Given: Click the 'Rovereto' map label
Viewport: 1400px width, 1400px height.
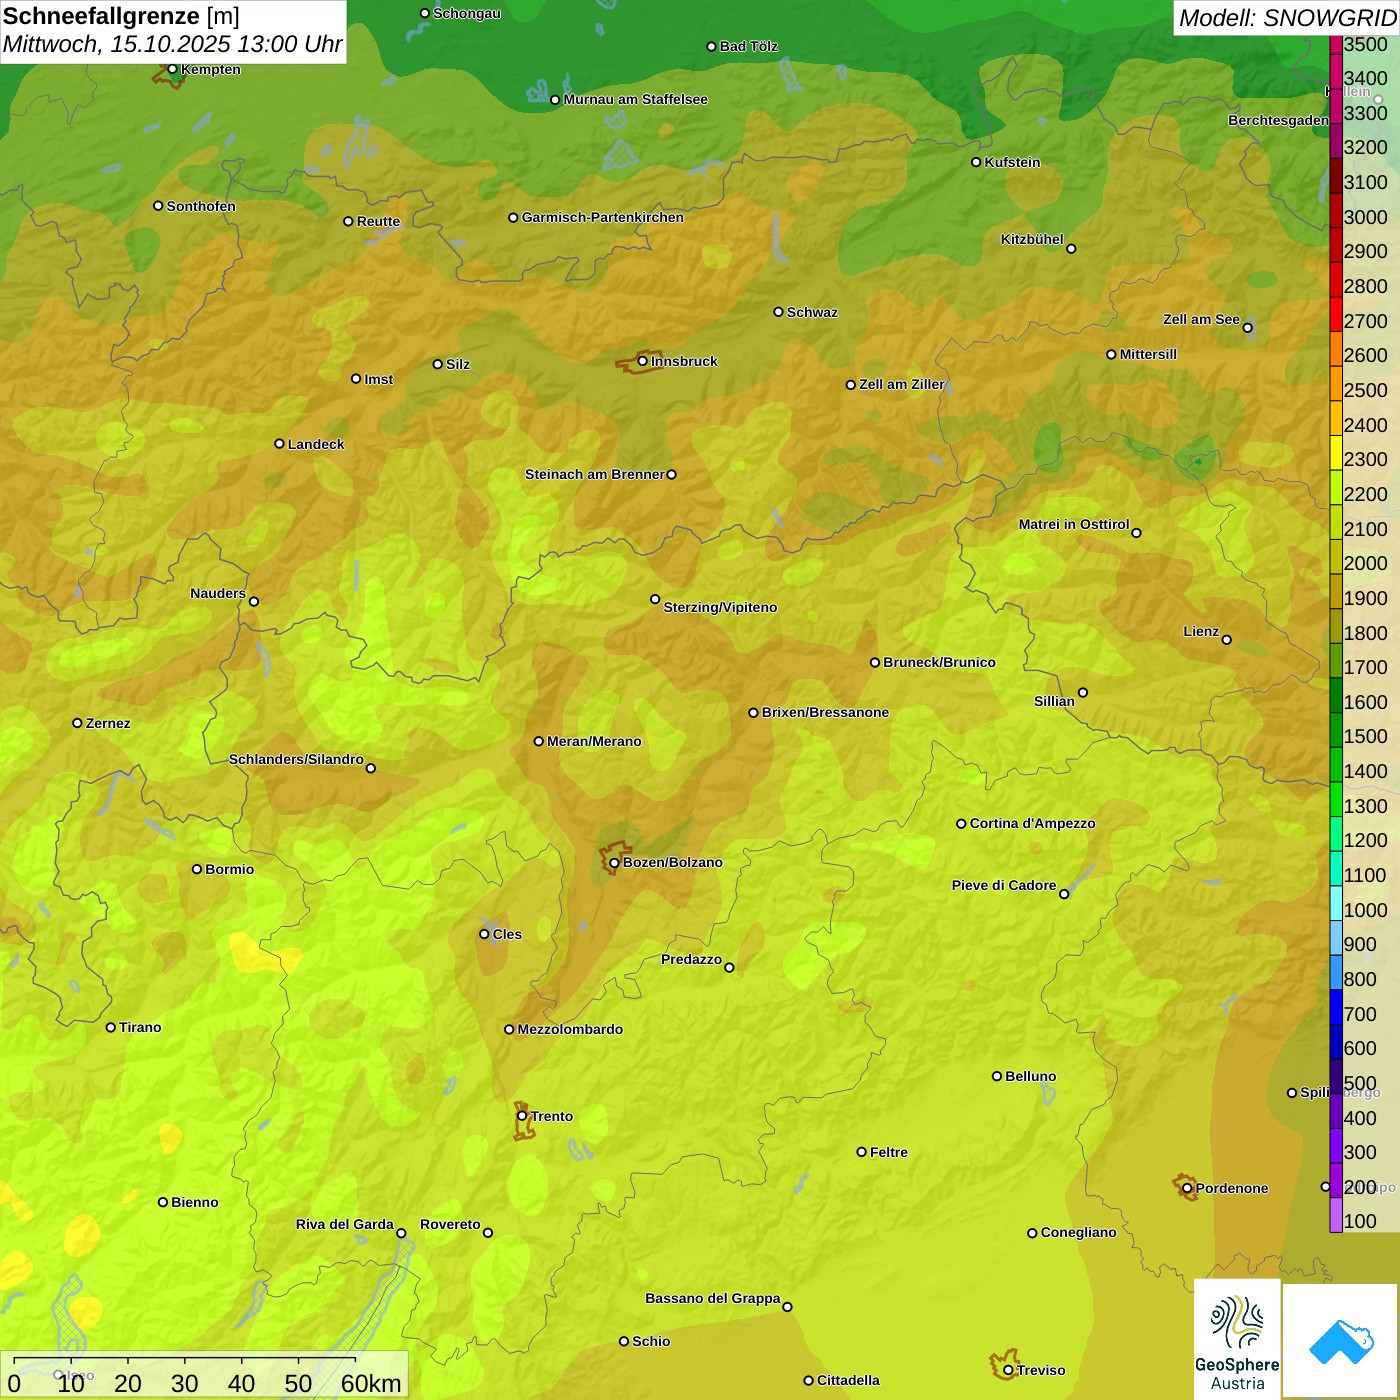Looking at the screenshot, I should (x=450, y=1224).
